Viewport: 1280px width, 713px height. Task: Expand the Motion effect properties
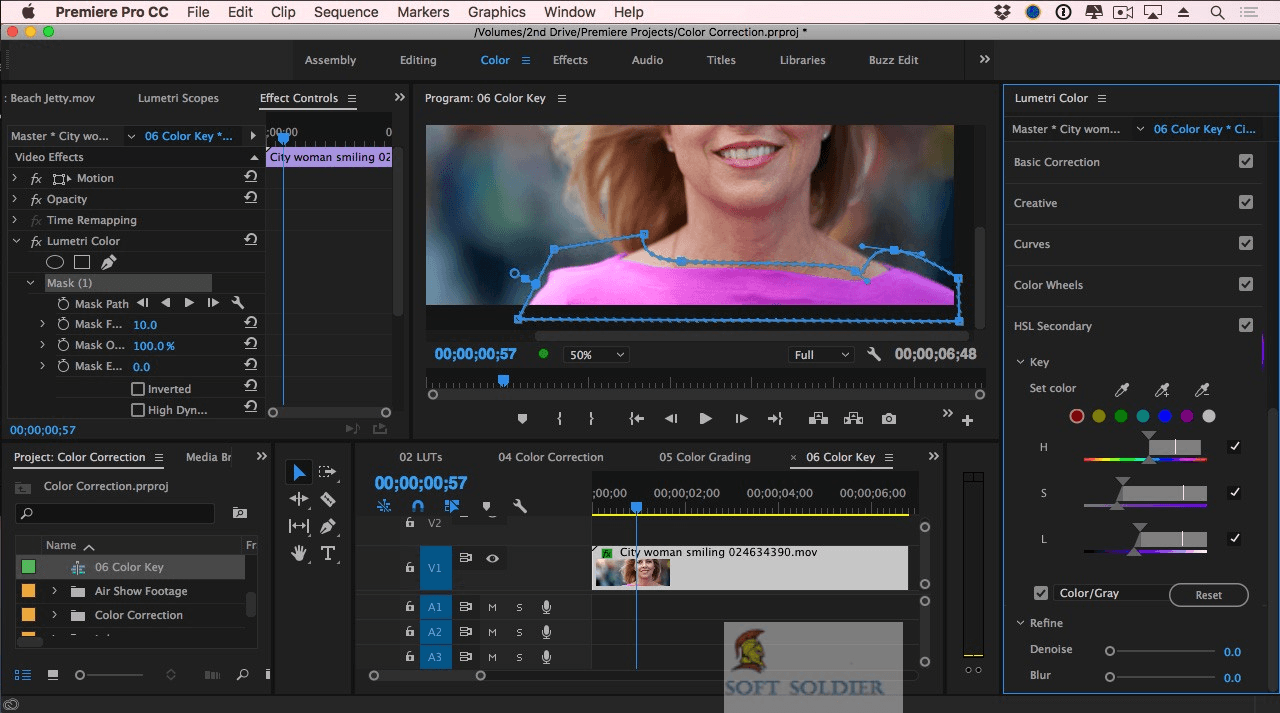click(x=15, y=178)
